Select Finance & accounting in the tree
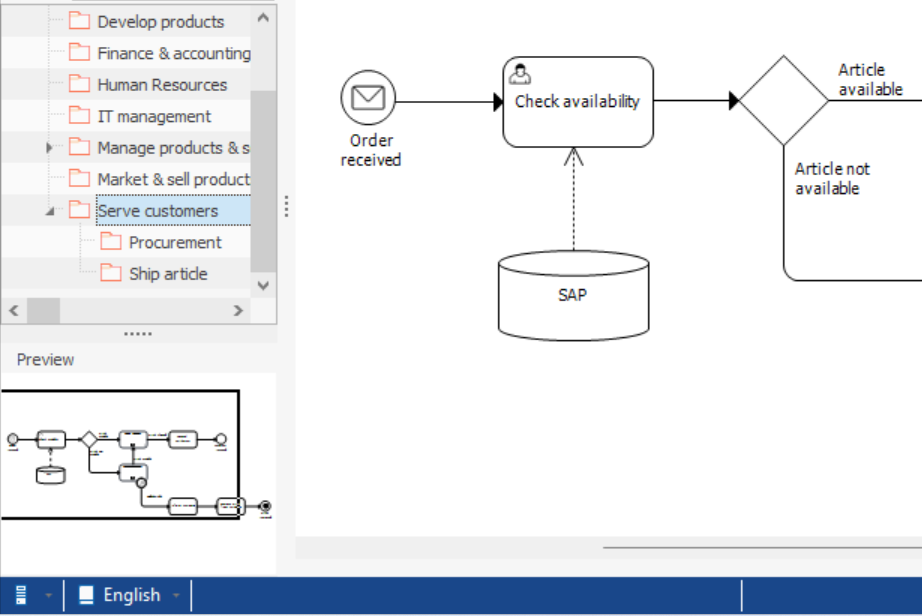The image size is (922, 616). click(174, 53)
